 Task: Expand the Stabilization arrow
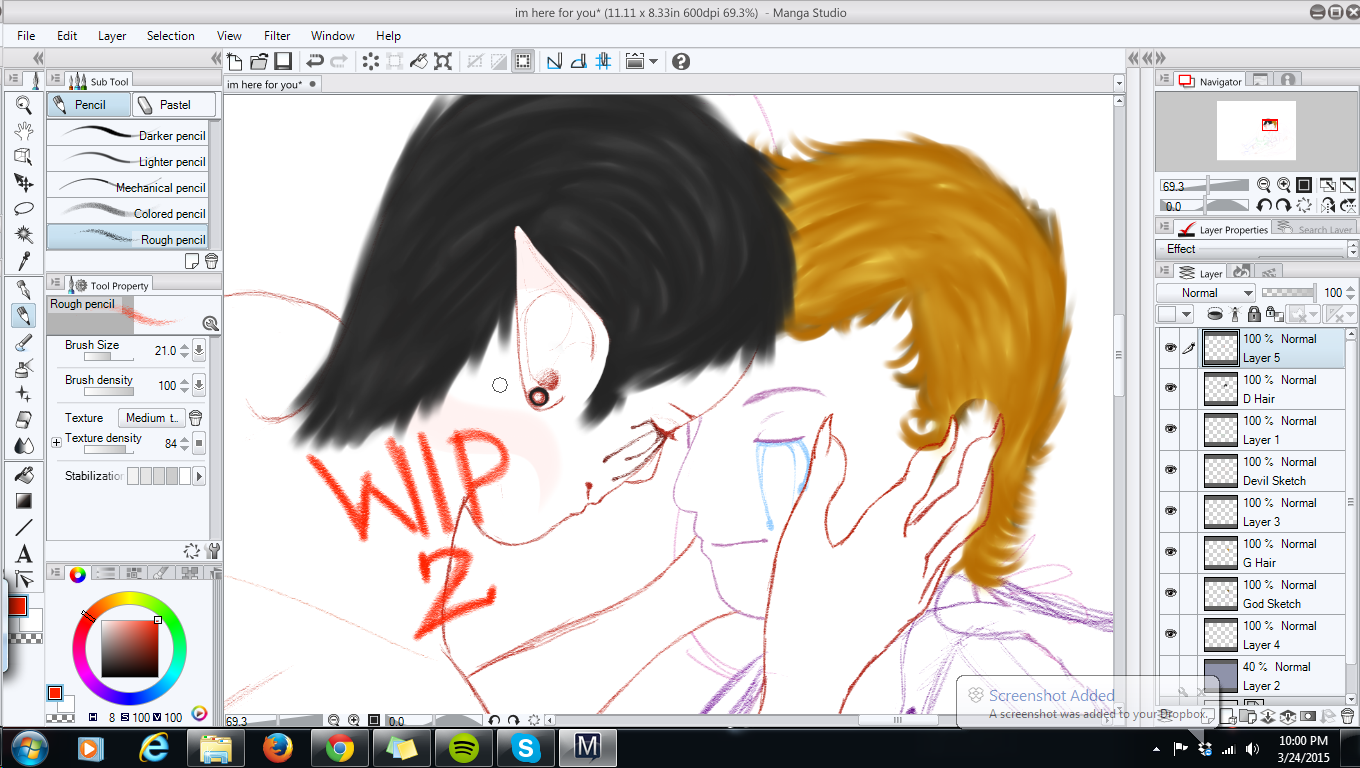pos(199,476)
